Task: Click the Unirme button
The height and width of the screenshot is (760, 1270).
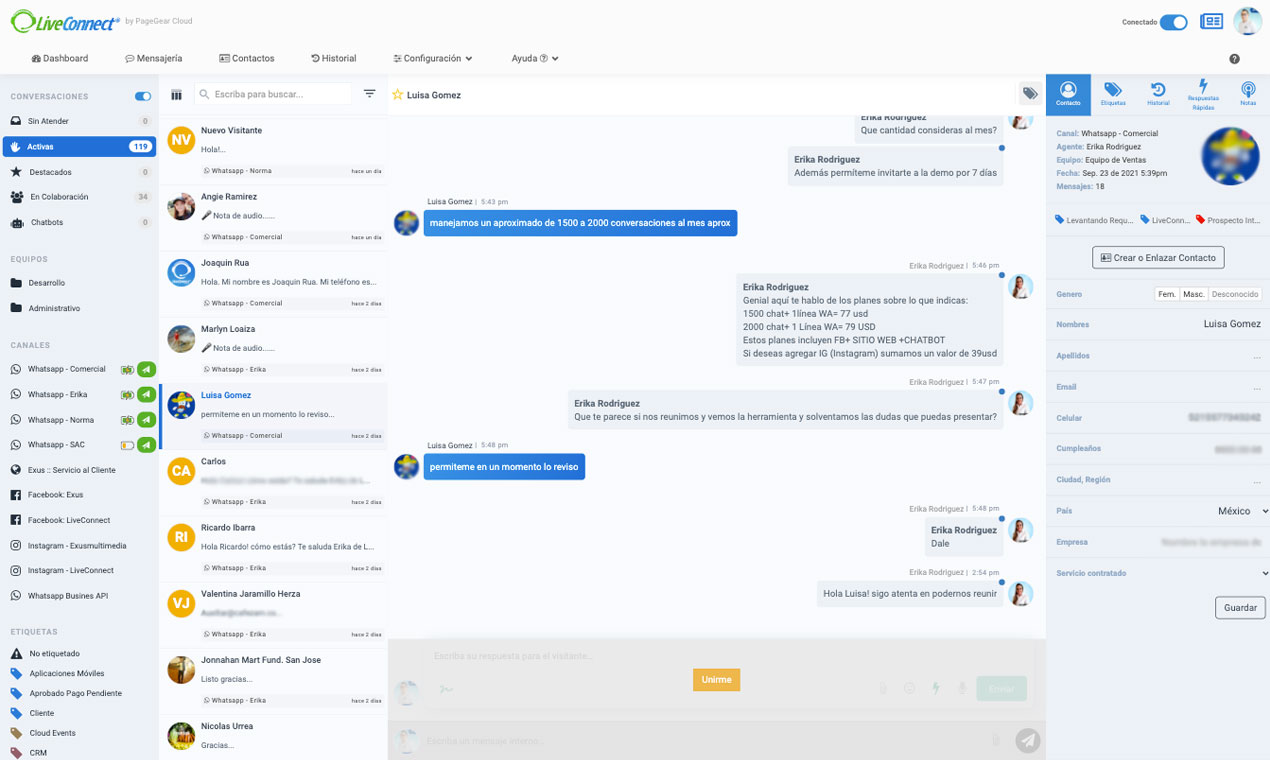Action: click(716, 680)
